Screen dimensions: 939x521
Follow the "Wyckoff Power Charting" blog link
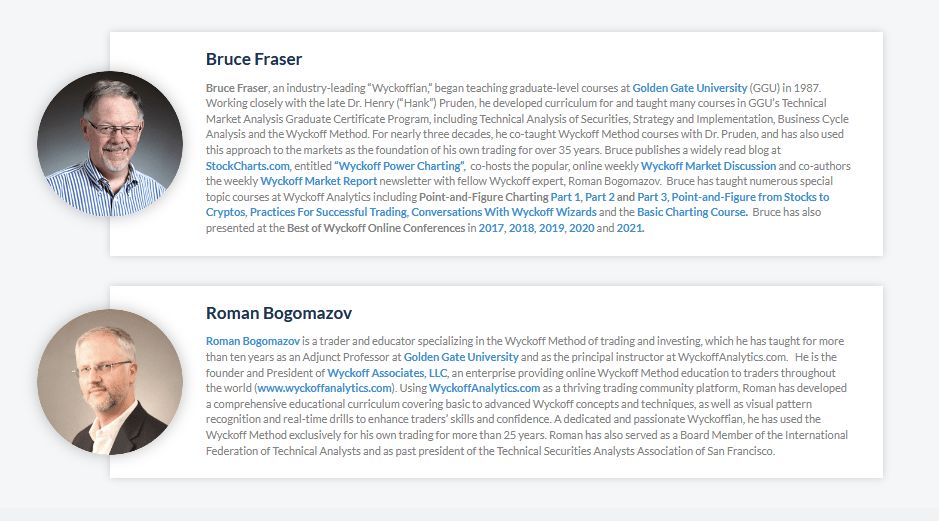399,166
